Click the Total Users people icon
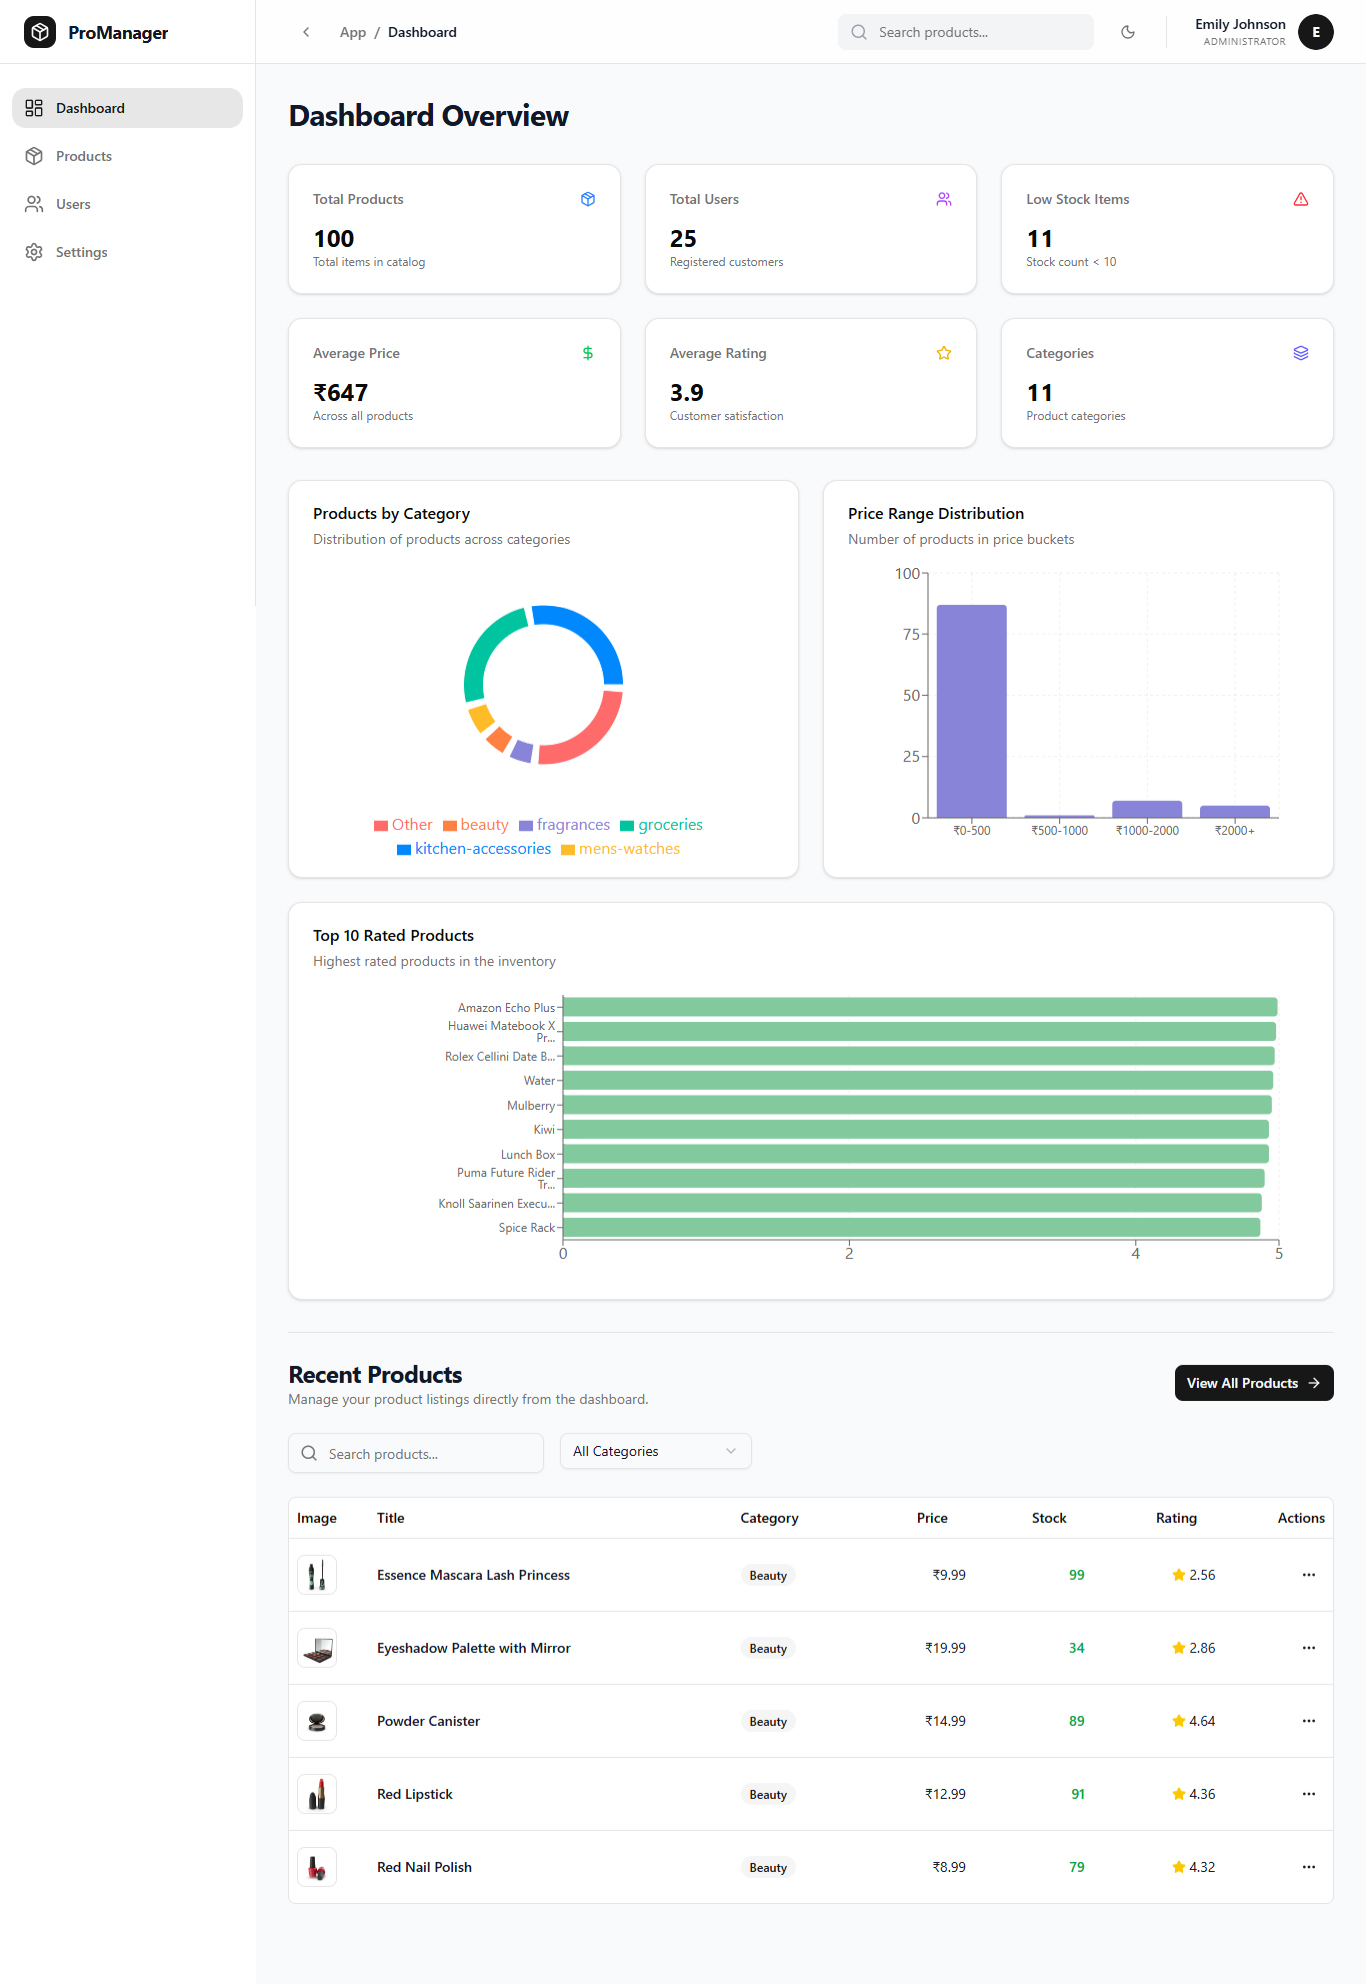 (x=943, y=199)
